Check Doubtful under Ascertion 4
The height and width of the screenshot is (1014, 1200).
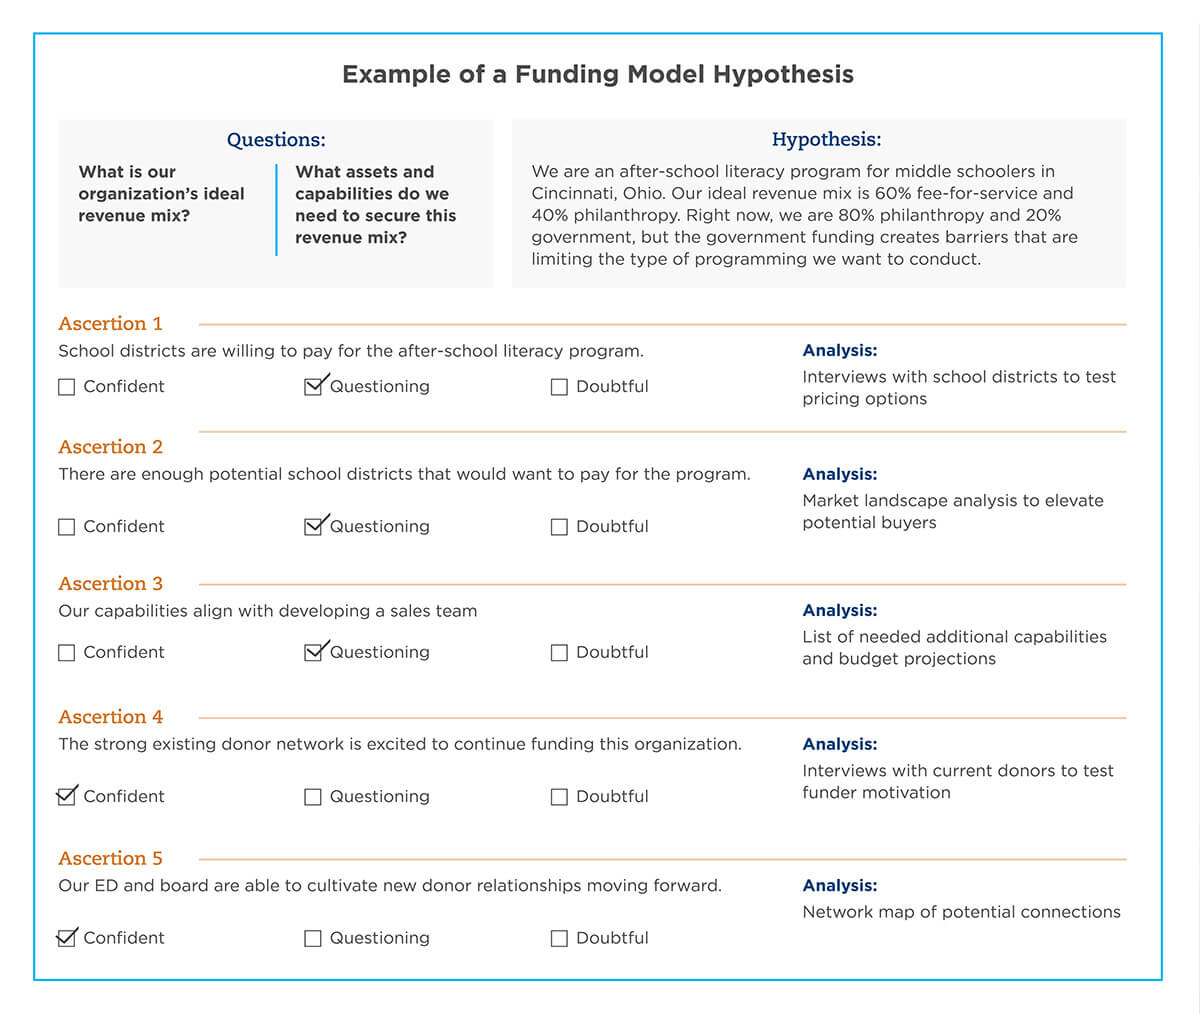[559, 797]
